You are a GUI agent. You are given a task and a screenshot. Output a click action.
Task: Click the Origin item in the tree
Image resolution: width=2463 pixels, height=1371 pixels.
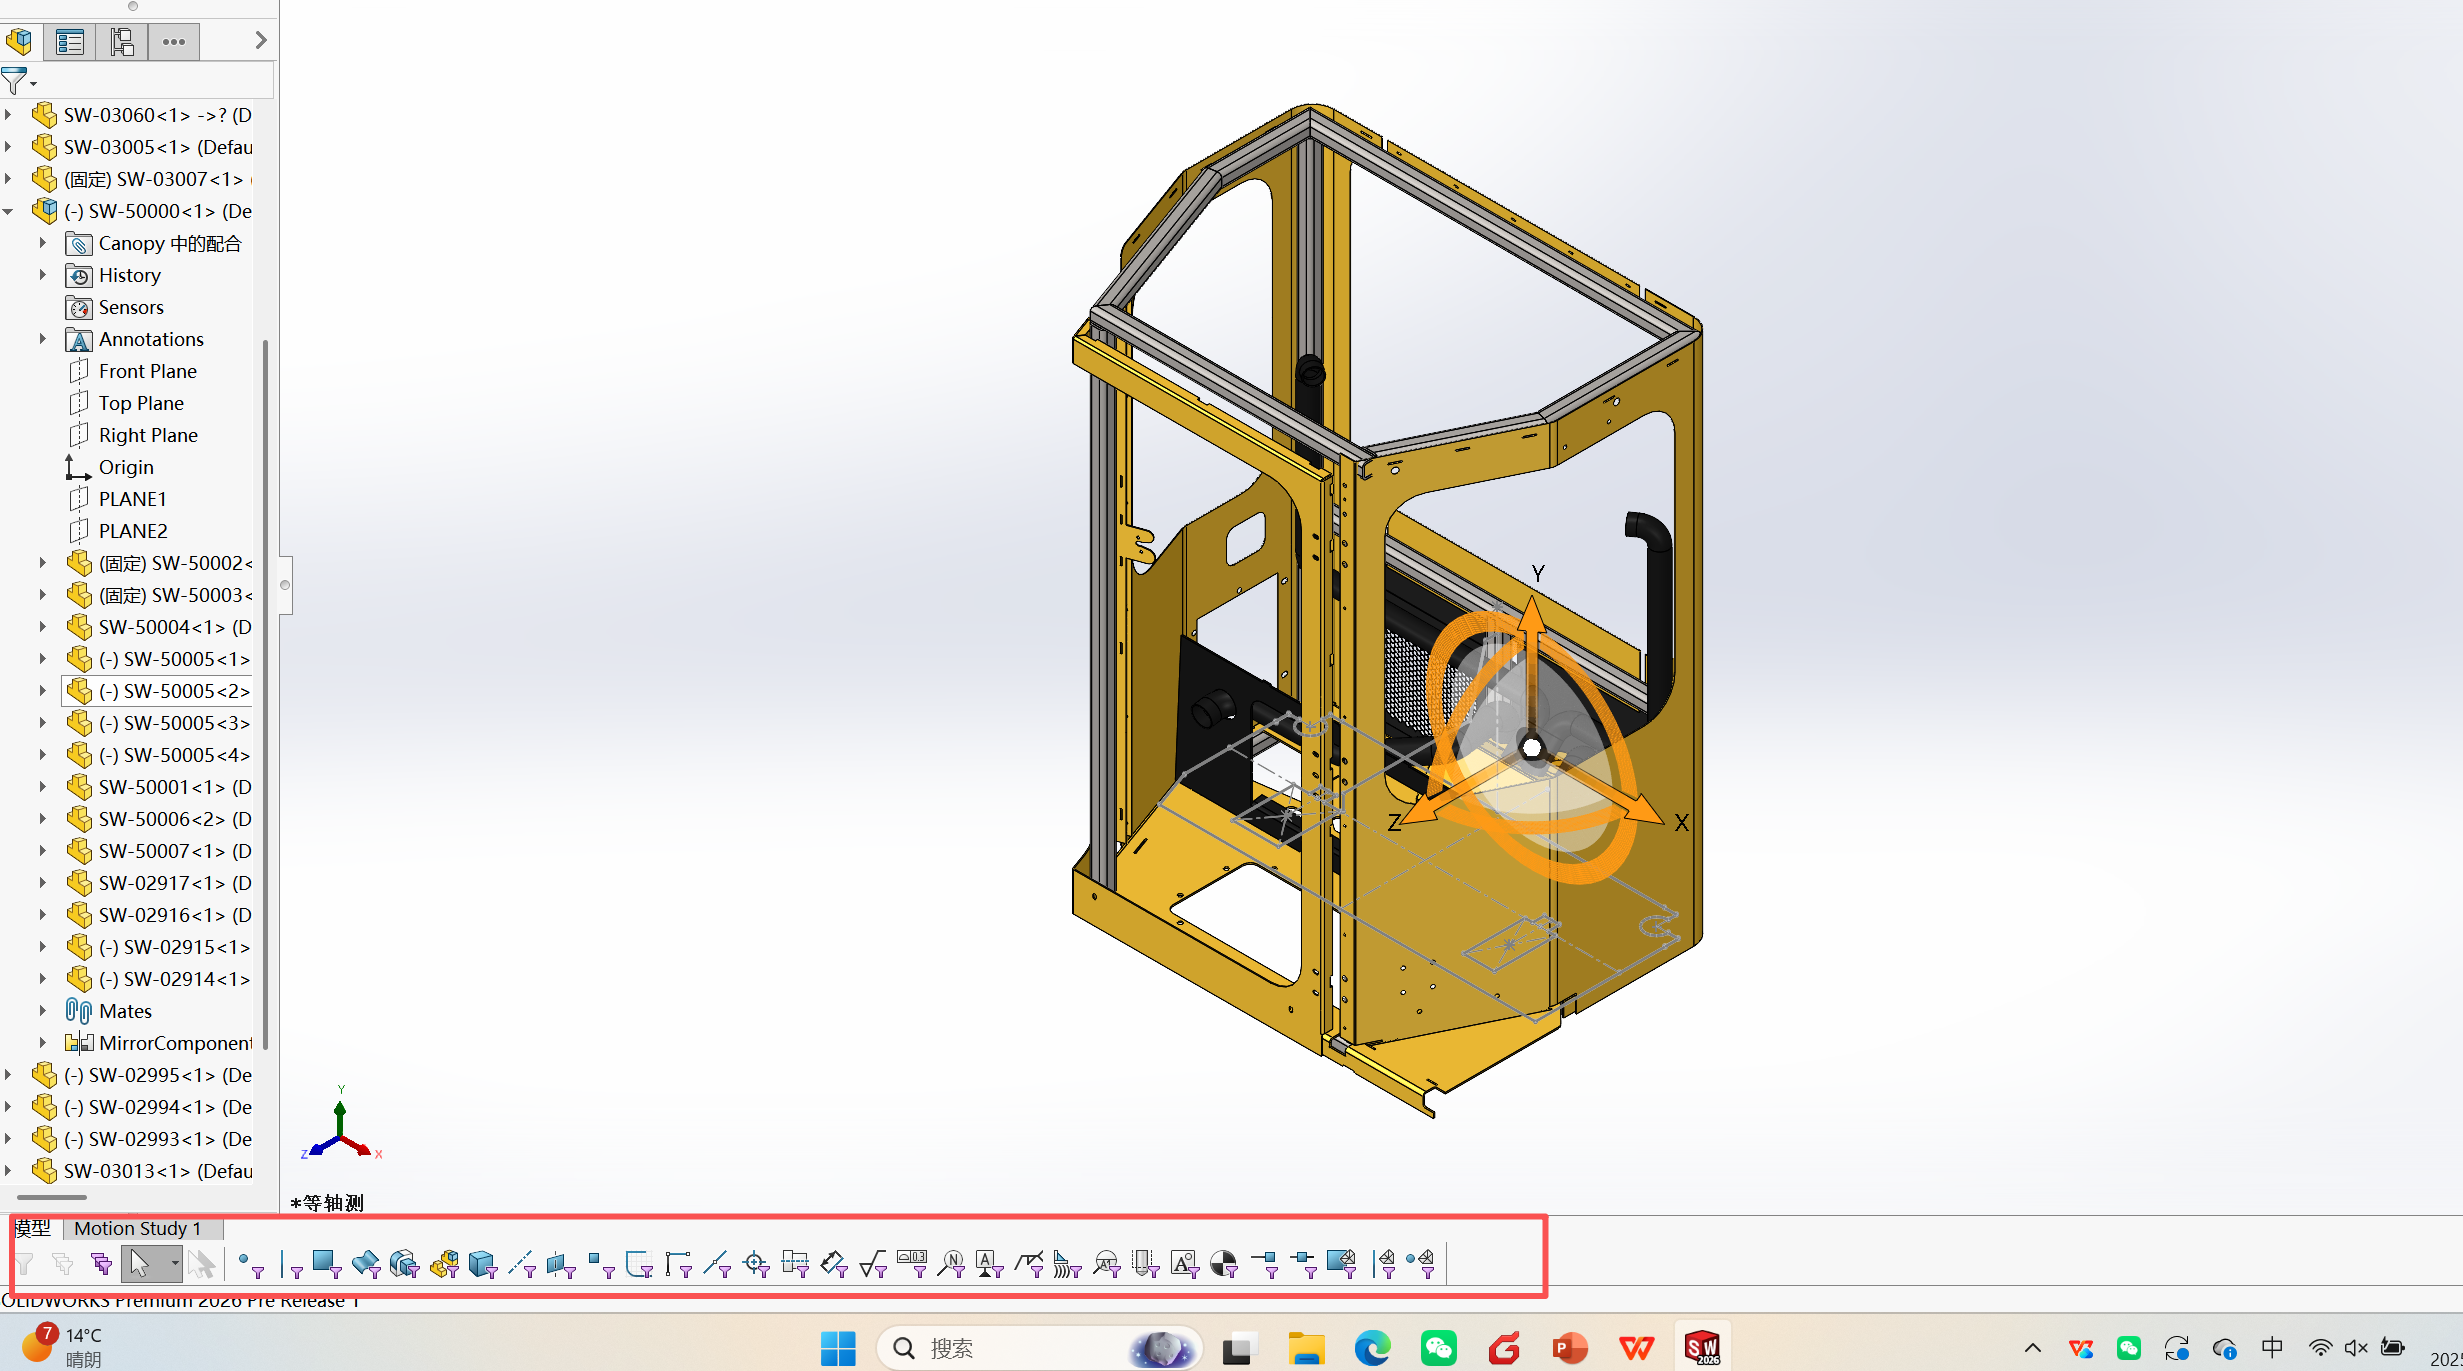click(126, 467)
